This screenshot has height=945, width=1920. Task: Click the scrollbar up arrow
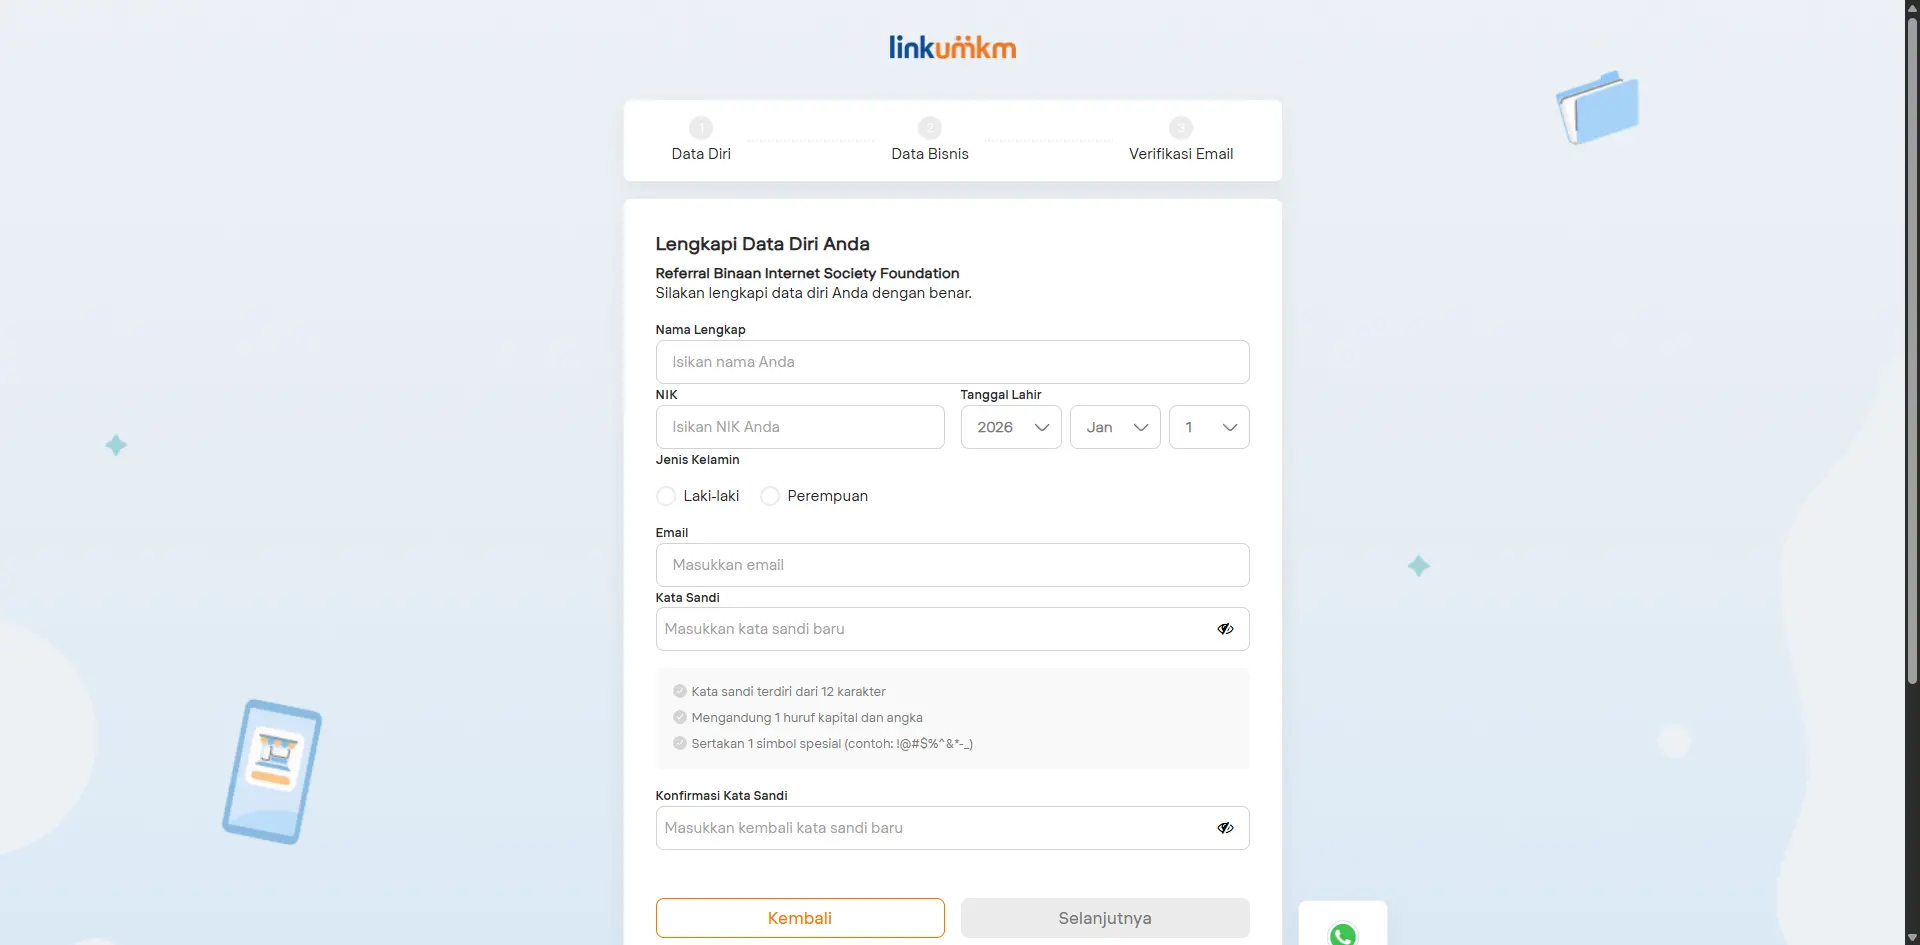(1911, 7)
